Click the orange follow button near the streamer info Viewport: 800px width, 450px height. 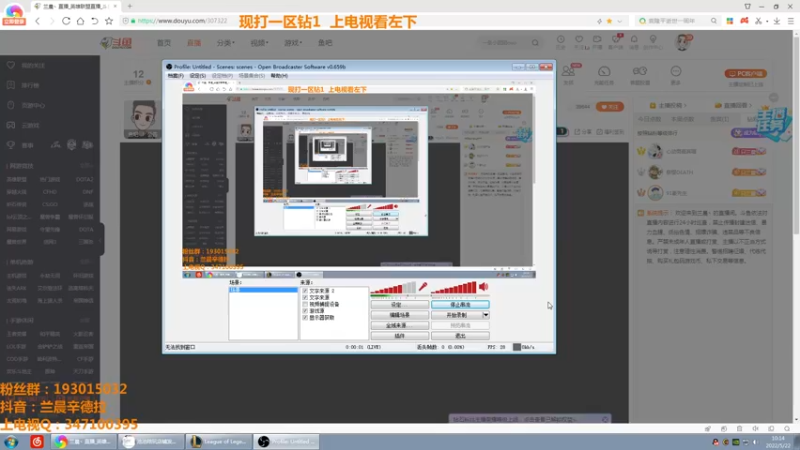tap(610, 107)
